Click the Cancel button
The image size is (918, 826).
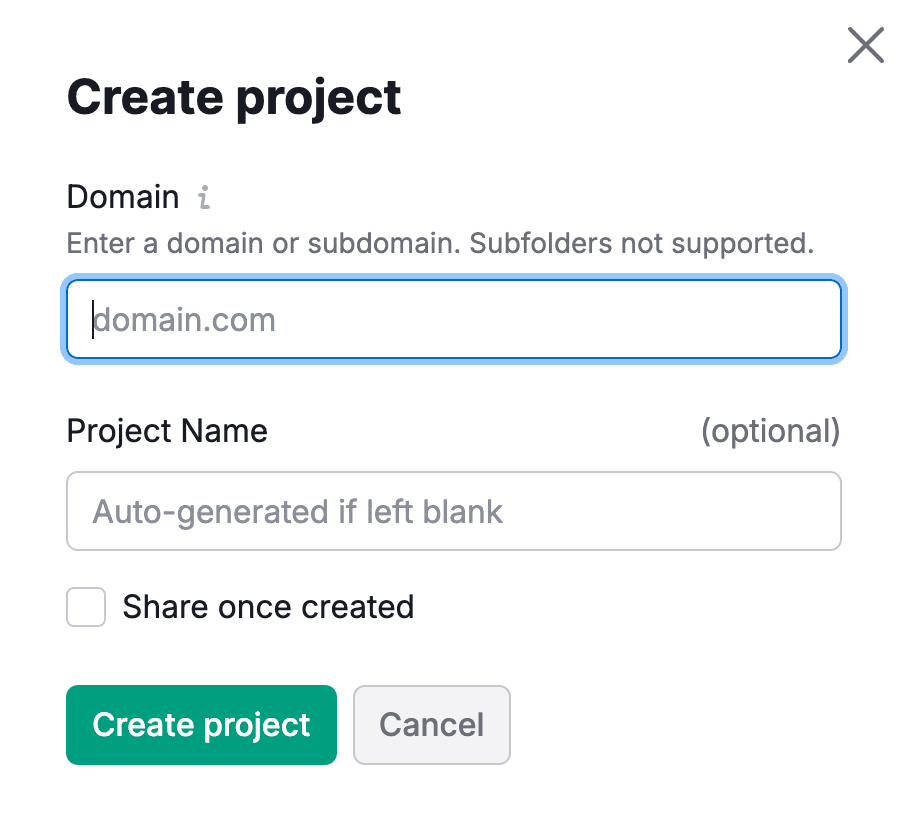tap(432, 725)
